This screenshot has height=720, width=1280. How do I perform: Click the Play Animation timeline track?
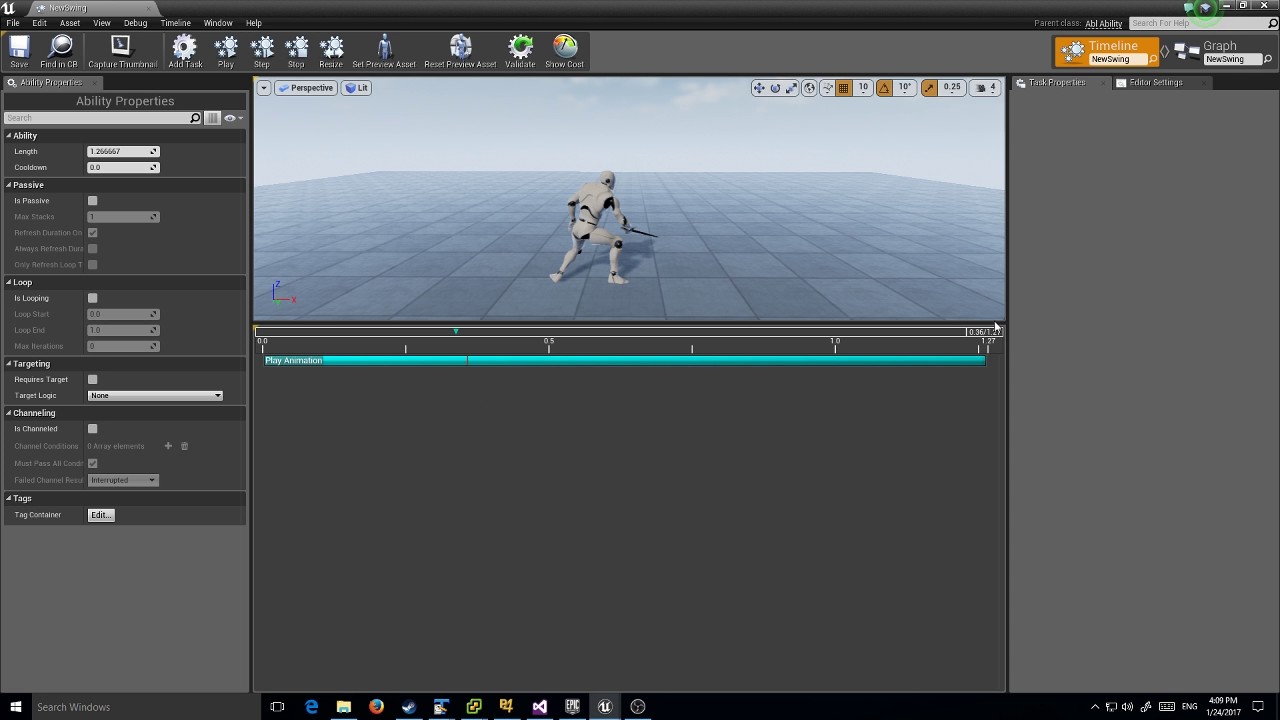click(x=624, y=361)
